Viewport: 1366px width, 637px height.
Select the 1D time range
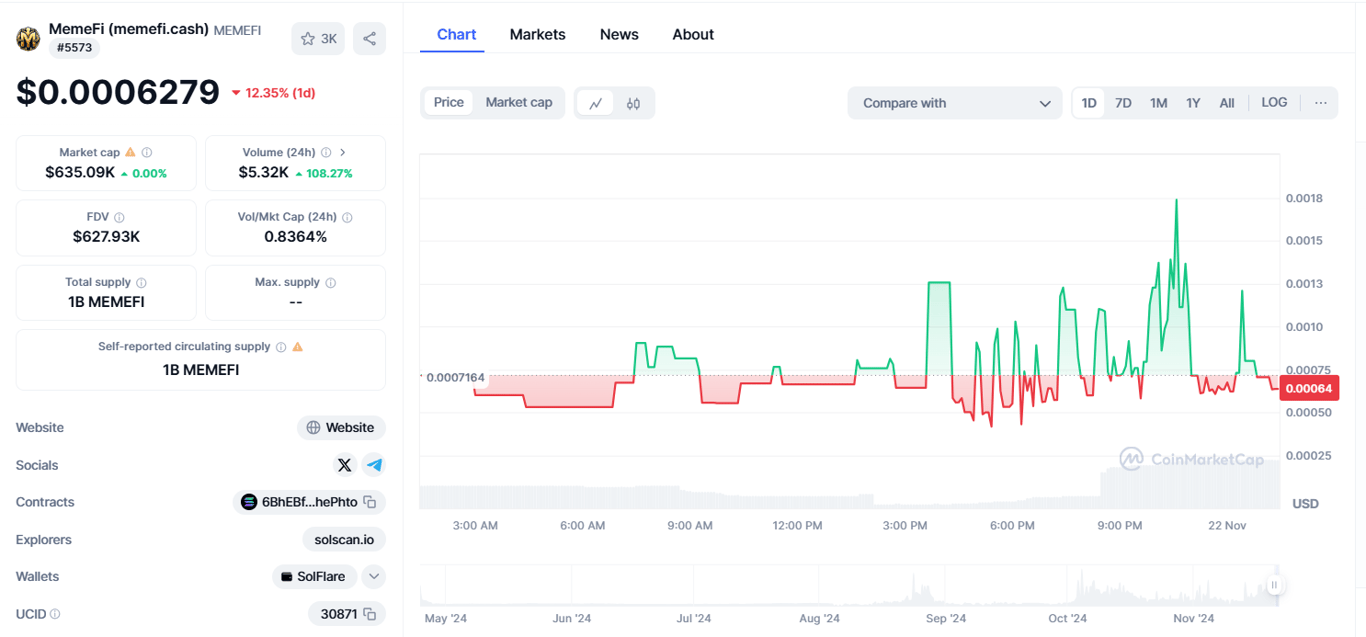[x=1089, y=103]
